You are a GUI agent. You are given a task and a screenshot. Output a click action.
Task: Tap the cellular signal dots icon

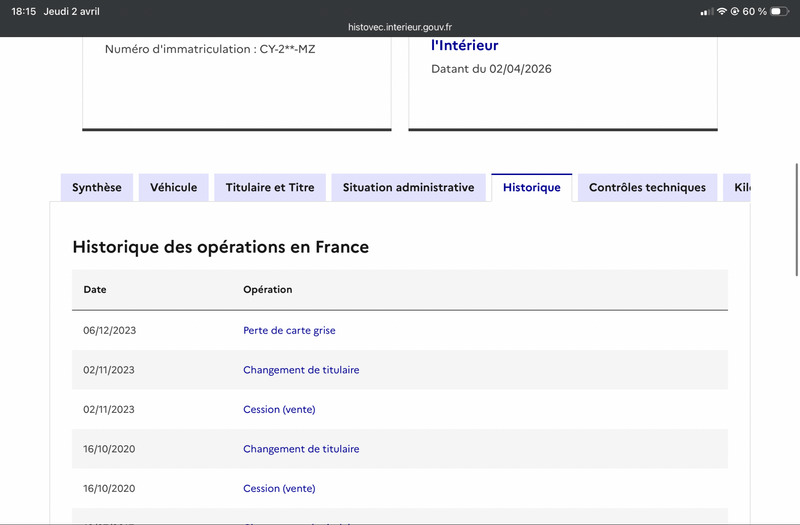707,11
